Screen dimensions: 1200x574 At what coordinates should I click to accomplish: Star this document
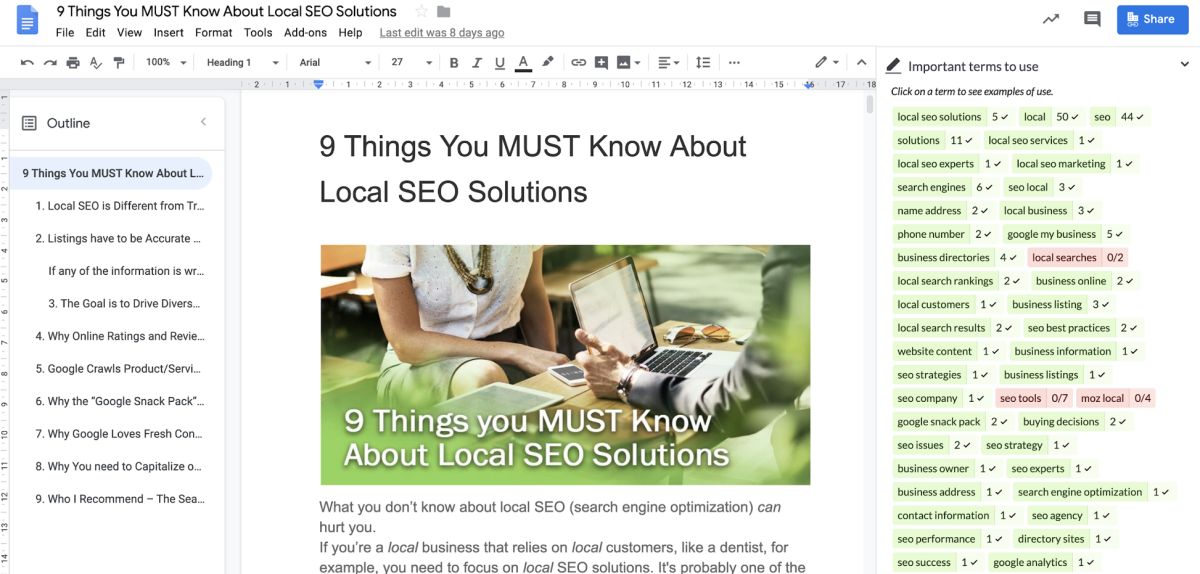[421, 12]
